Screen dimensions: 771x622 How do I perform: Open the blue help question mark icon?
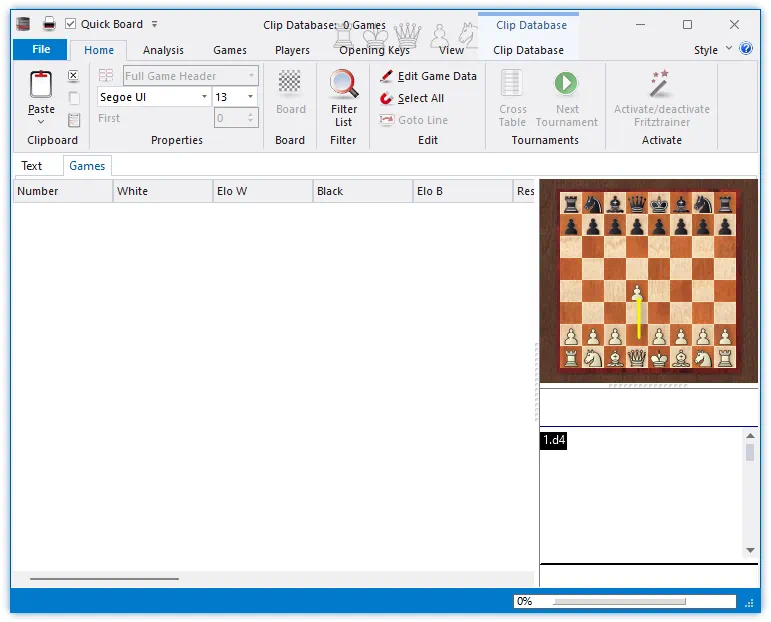(x=745, y=48)
